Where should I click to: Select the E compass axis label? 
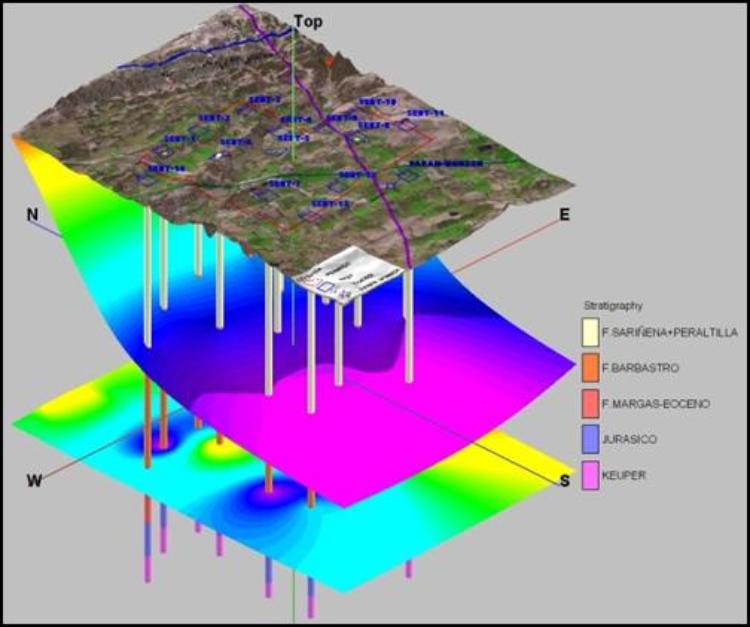click(x=565, y=215)
